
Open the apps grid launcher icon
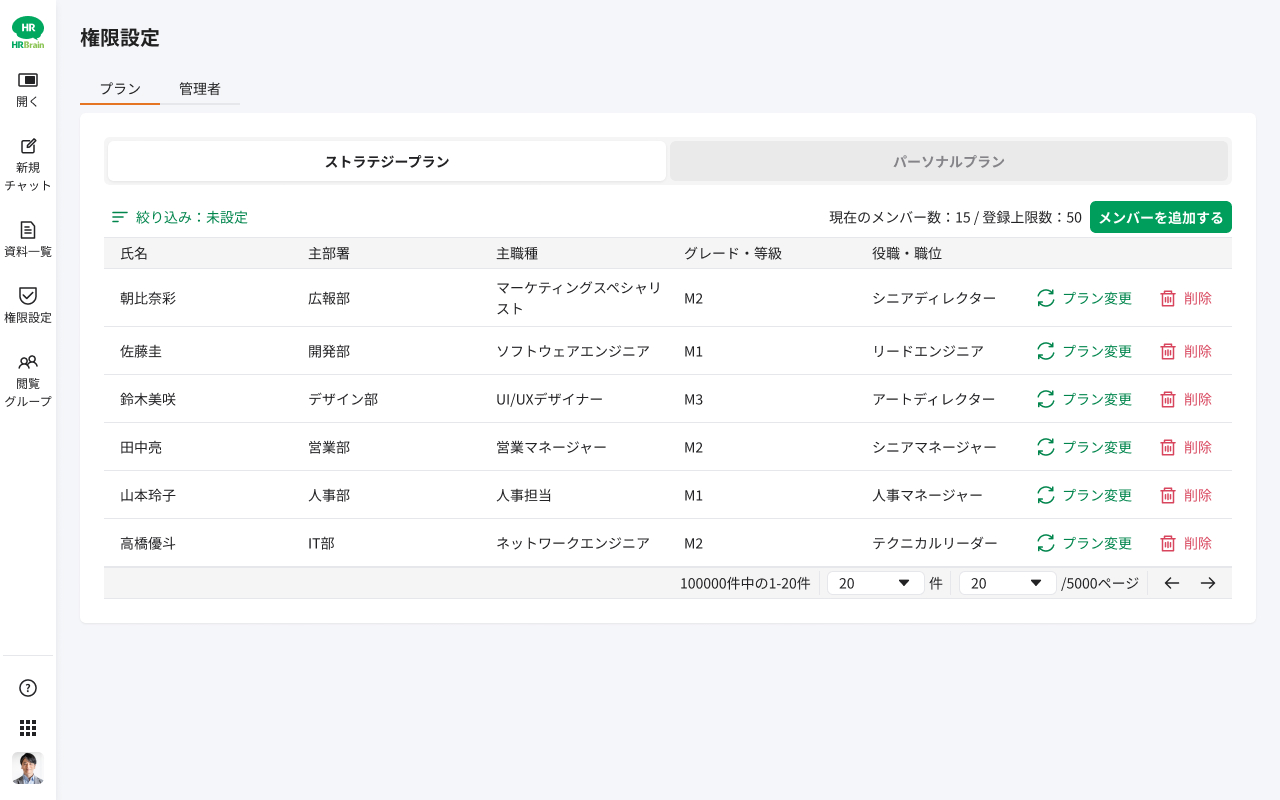click(28, 728)
